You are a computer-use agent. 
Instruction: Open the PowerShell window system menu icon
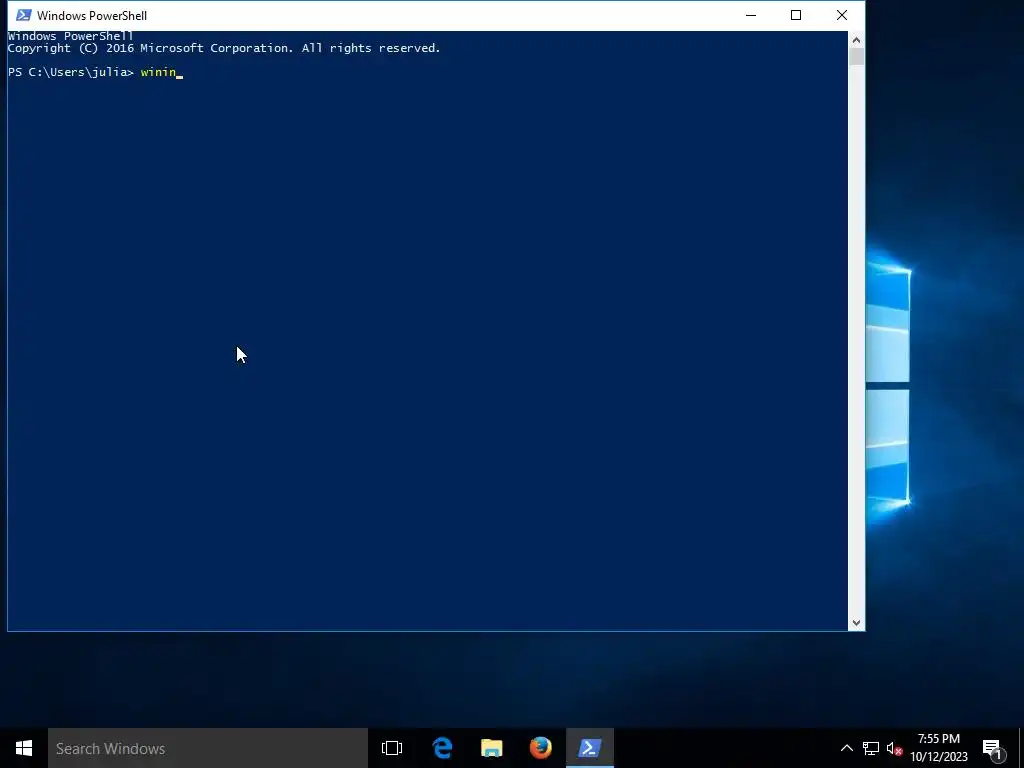point(24,15)
